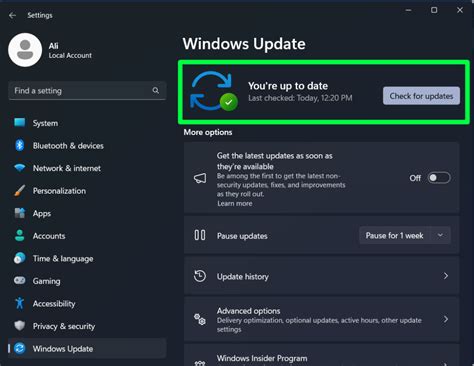This screenshot has width=474, height=366.
Task: Open Accessibility settings
Action: 87,304
